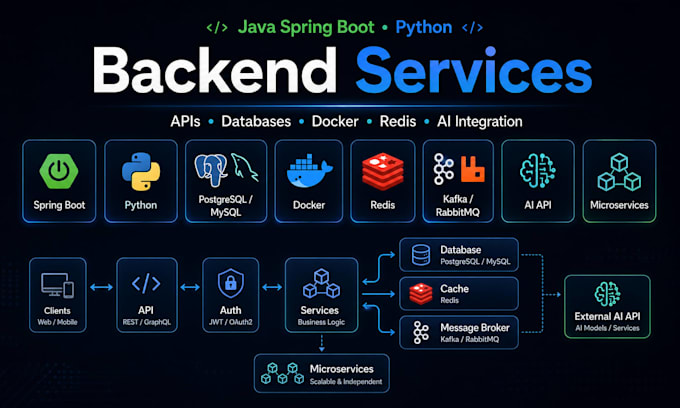This screenshot has height=408, width=680.
Task: Click the 'Redis' label in the top-row Redis card
Action: coord(382,205)
